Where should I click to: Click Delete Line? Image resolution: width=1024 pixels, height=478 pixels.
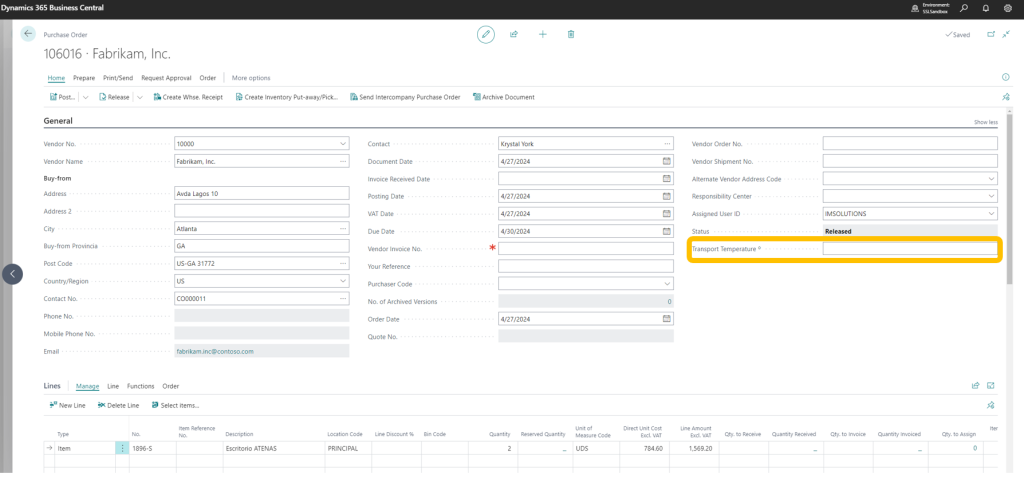coord(118,406)
